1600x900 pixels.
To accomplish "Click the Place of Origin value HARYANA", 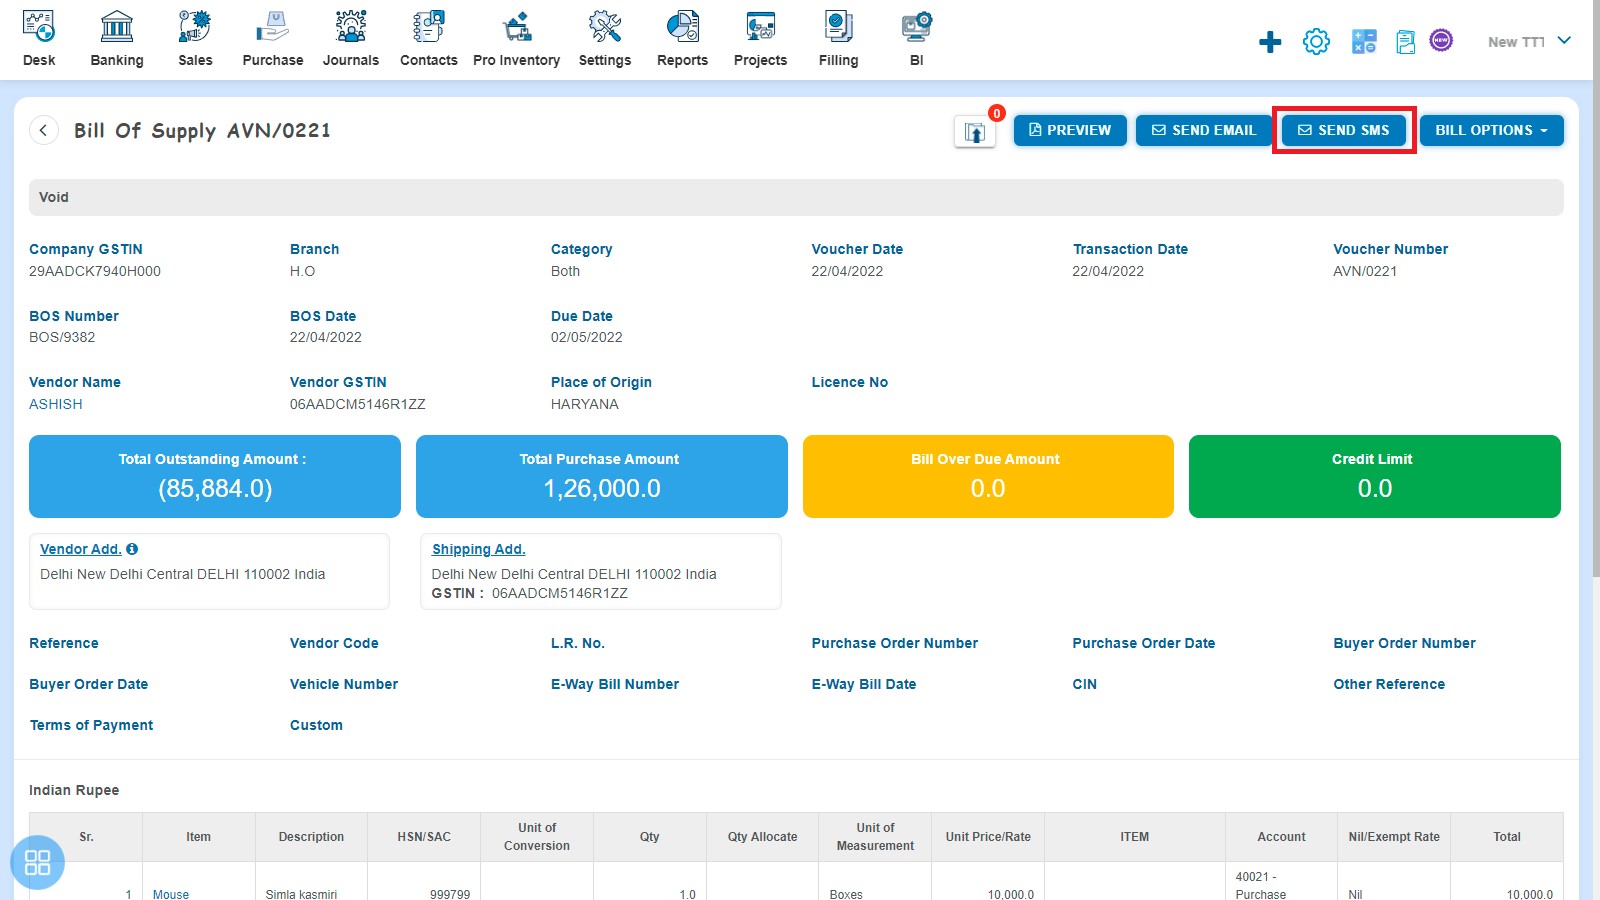I will point(585,404).
